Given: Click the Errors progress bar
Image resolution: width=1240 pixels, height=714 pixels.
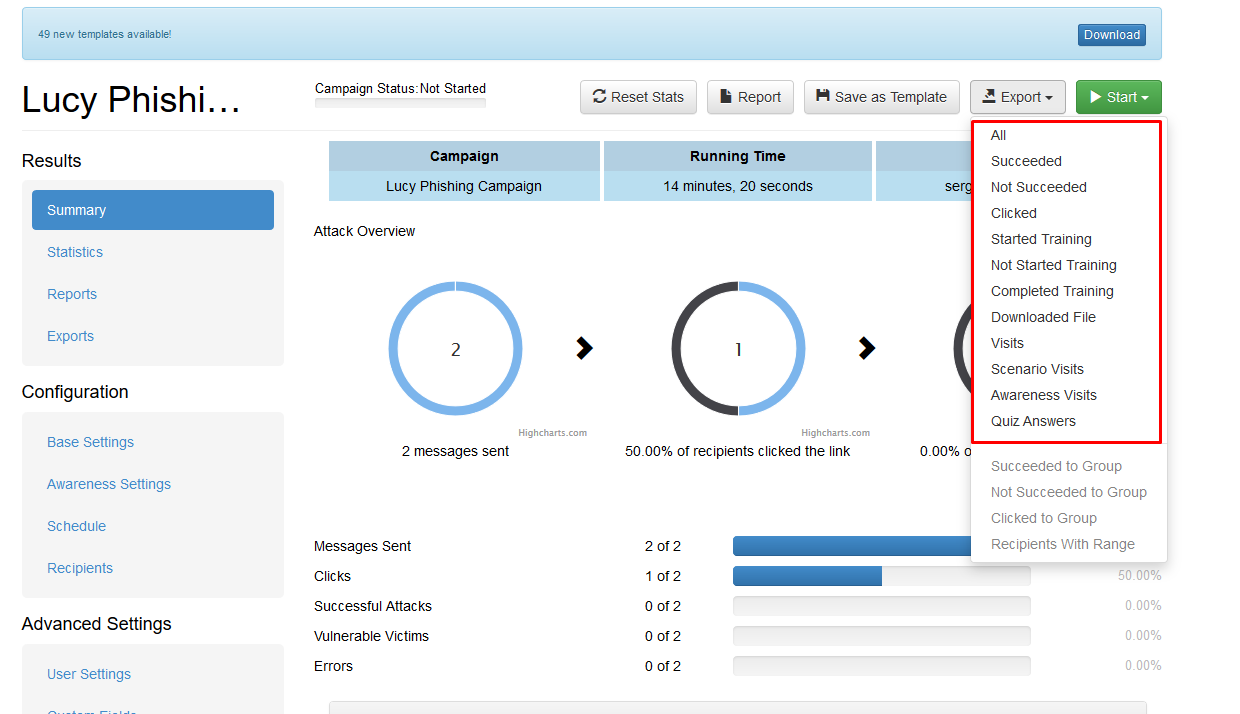Looking at the screenshot, I should (881, 666).
